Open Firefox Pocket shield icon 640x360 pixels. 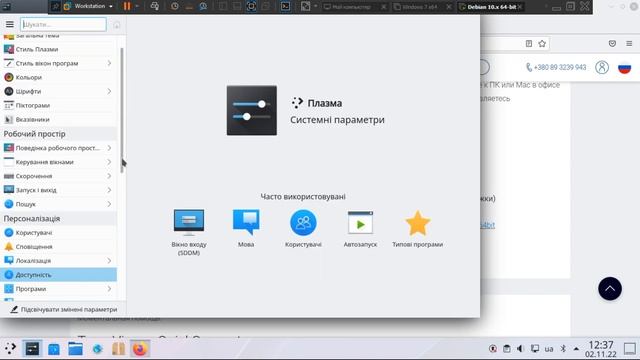(x=612, y=44)
